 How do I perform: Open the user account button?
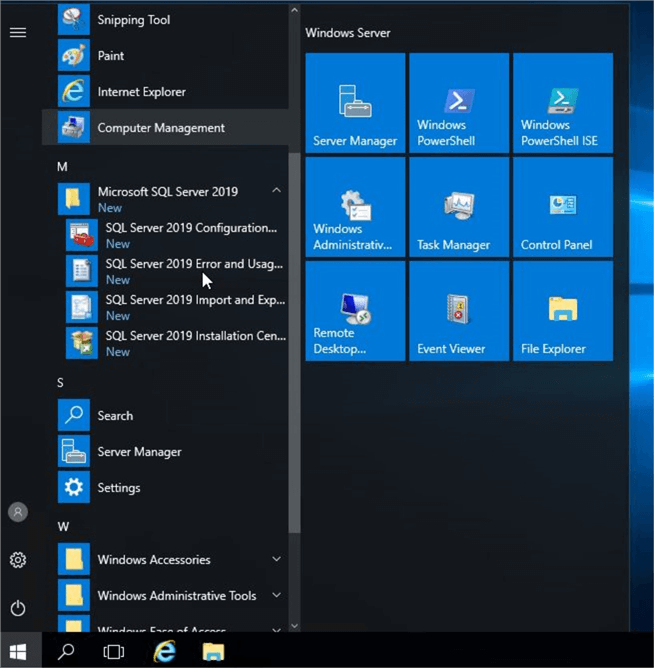18,512
